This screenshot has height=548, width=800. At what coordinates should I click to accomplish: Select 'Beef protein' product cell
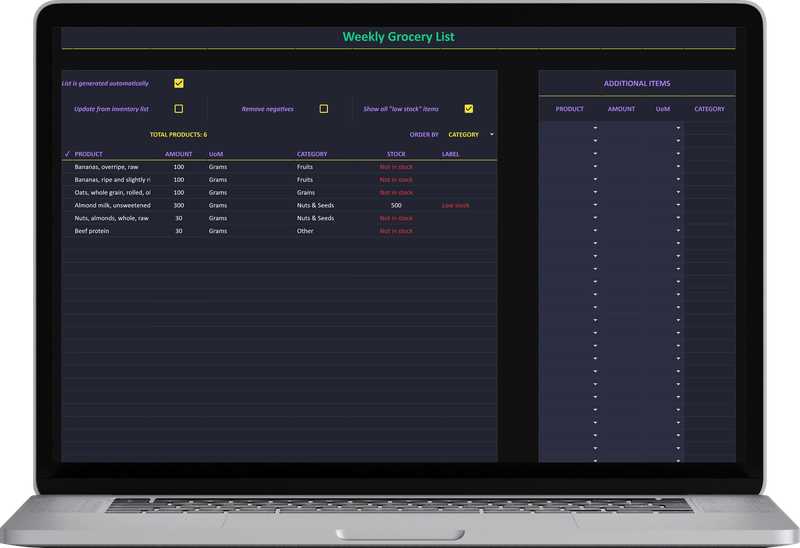click(x=92, y=231)
